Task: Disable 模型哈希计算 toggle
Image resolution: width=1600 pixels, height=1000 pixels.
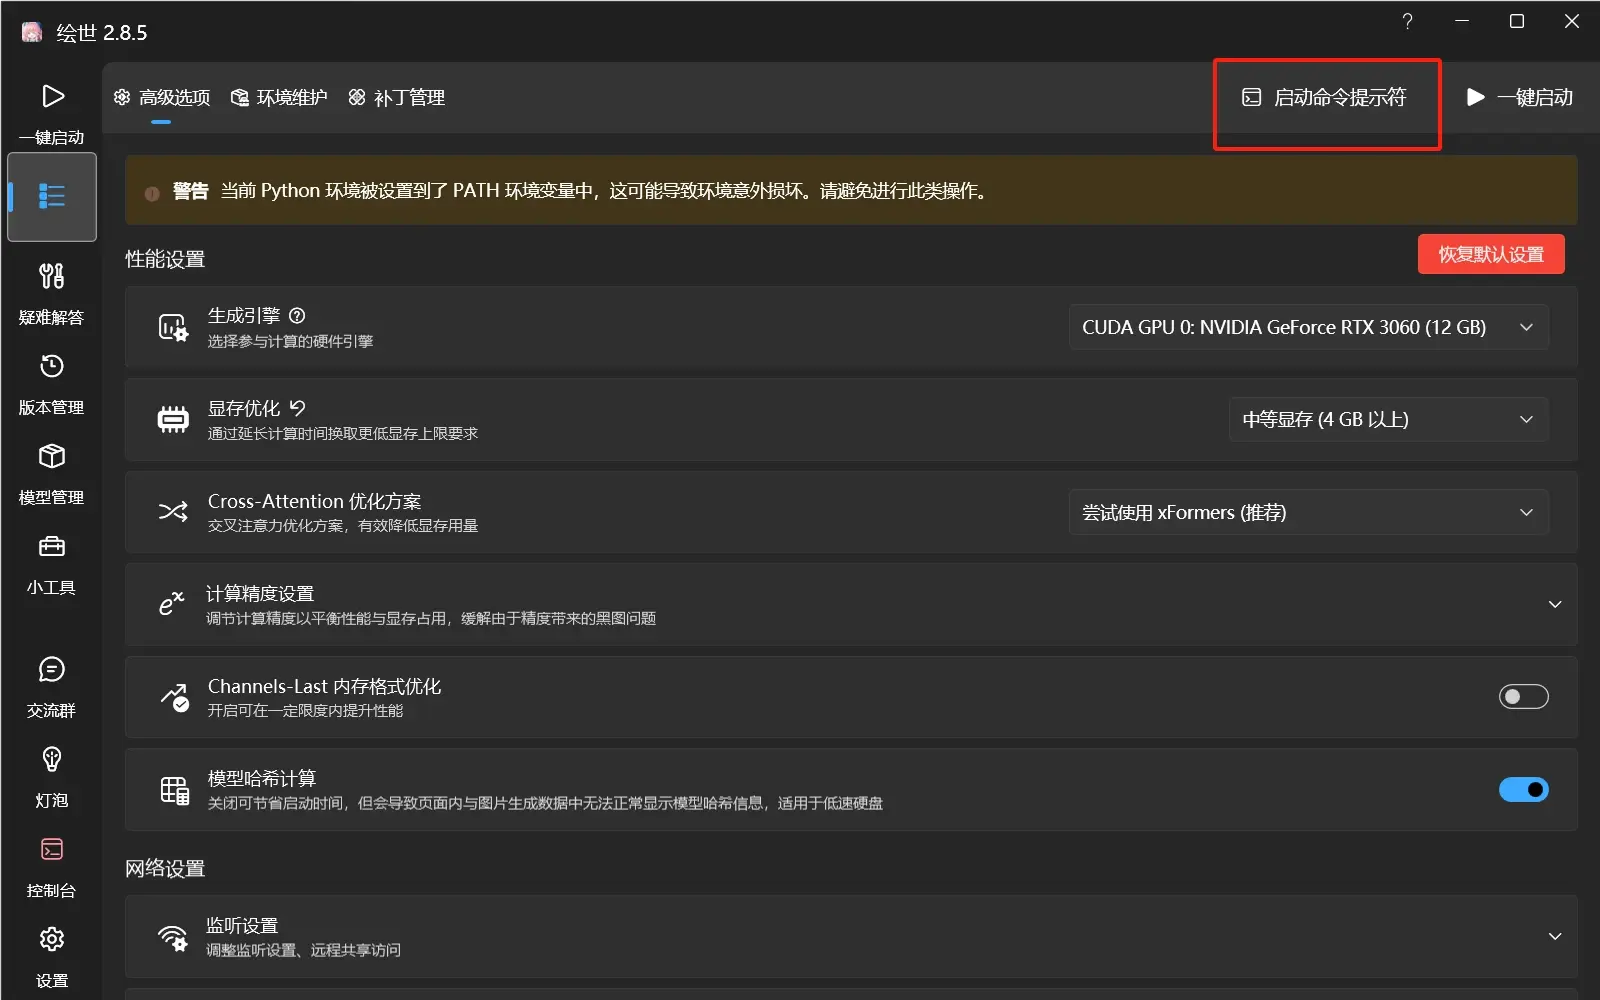Action: coord(1523,789)
